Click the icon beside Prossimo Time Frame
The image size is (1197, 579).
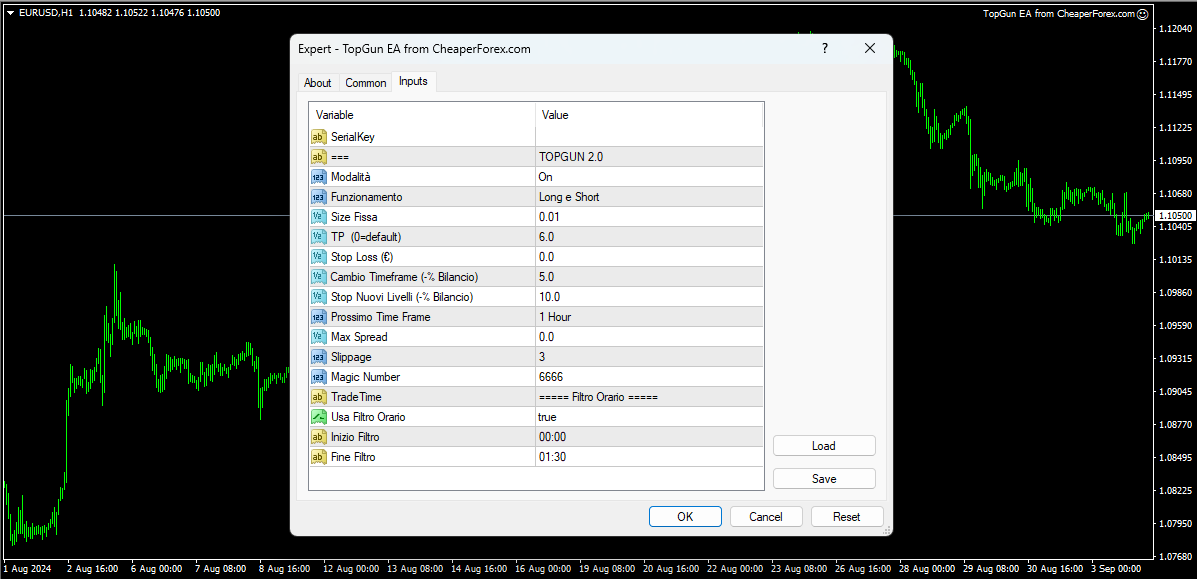pyautogui.click(x=319, y=317)
